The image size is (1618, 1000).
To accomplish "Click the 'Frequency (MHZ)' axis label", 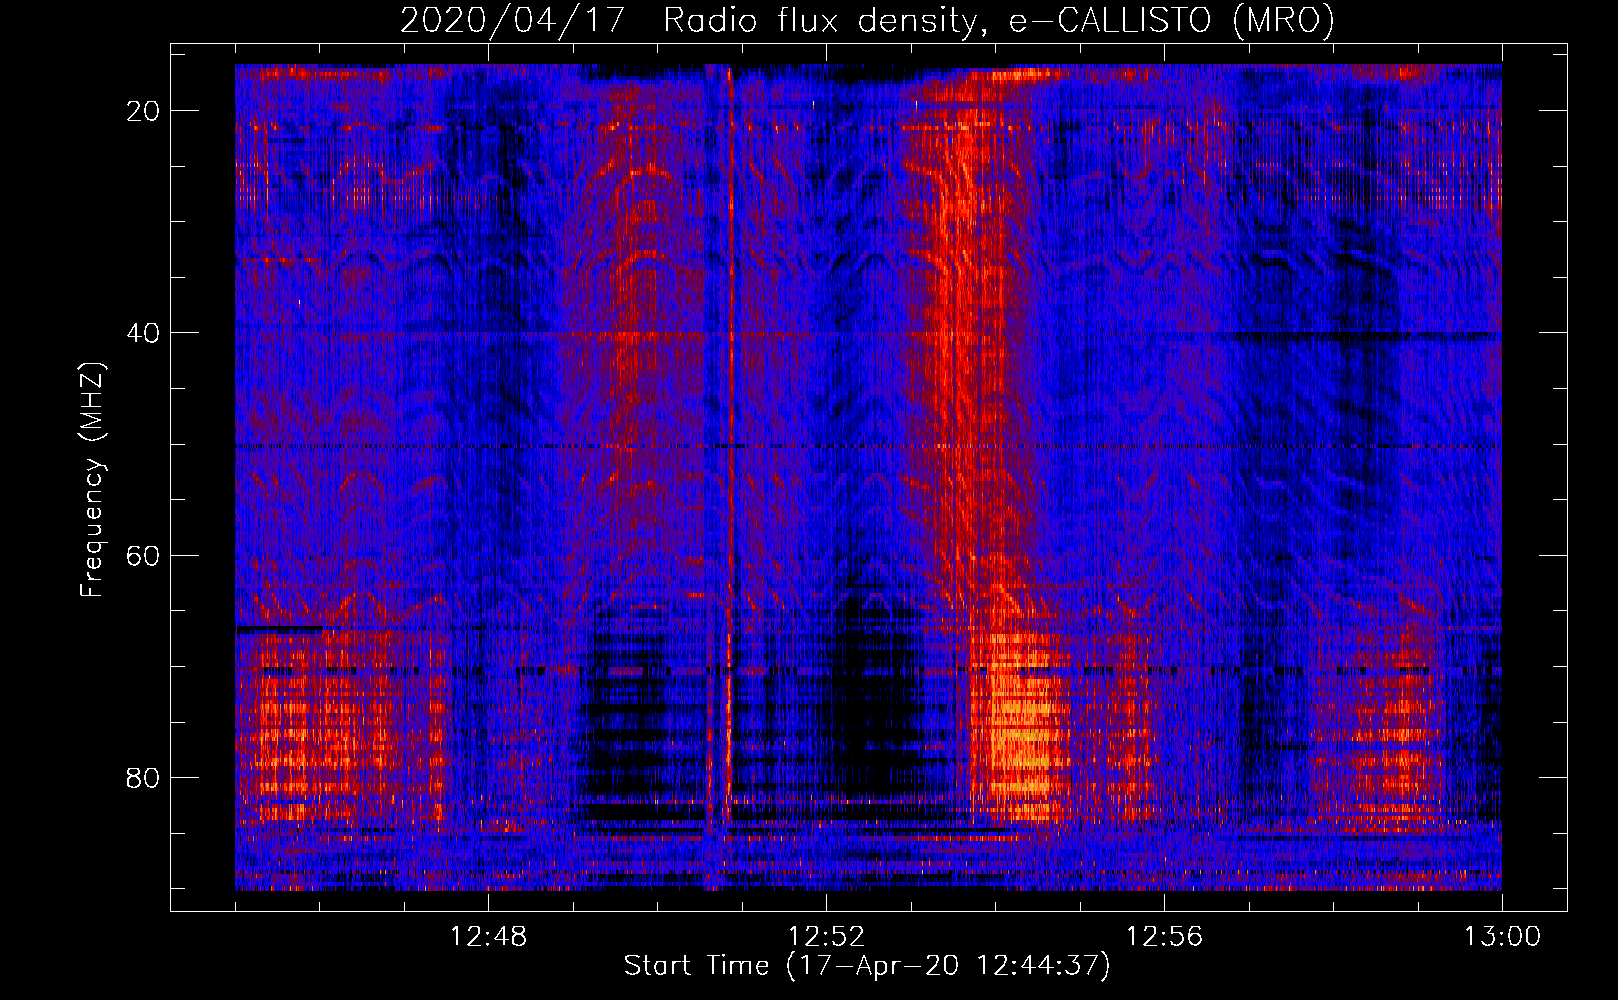I will pos(92,479).
